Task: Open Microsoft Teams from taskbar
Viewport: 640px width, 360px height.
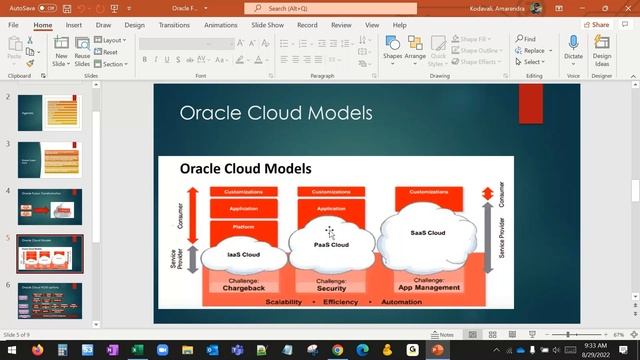Action: tap(238, 350)
